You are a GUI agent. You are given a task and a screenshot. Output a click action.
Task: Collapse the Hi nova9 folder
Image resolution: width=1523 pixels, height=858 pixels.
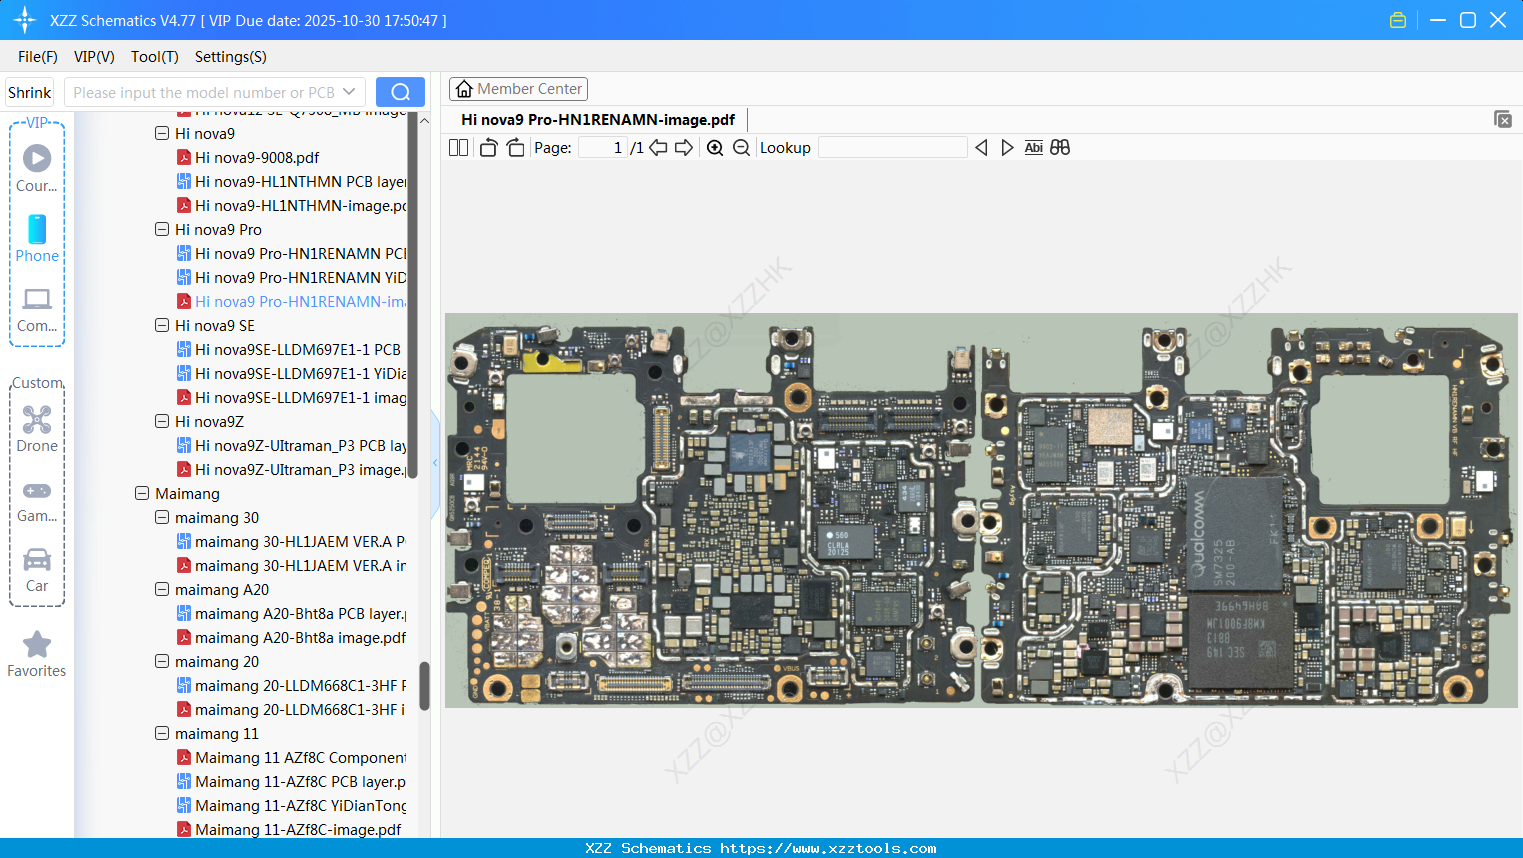pyautogui.click(x=162, y=133)
